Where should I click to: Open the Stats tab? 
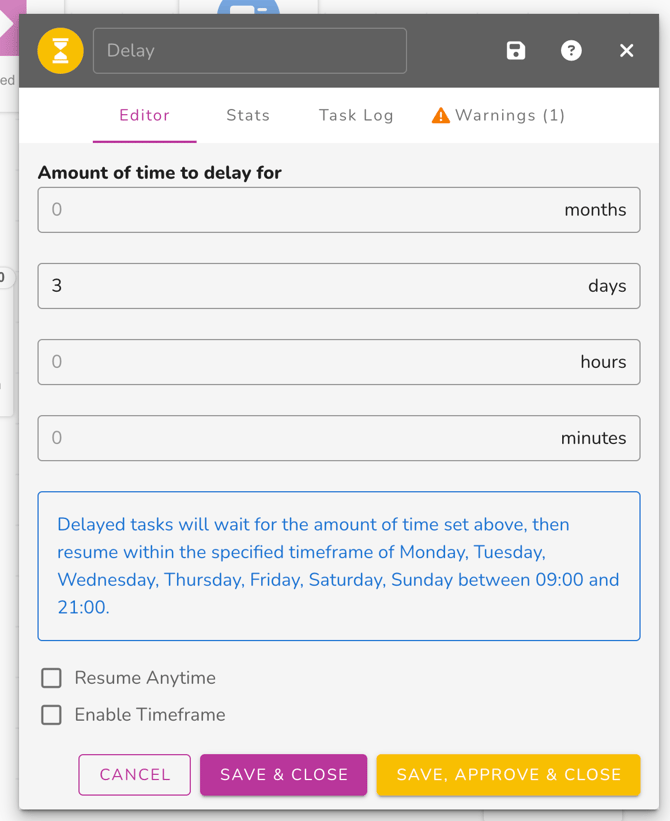(248, 116)
